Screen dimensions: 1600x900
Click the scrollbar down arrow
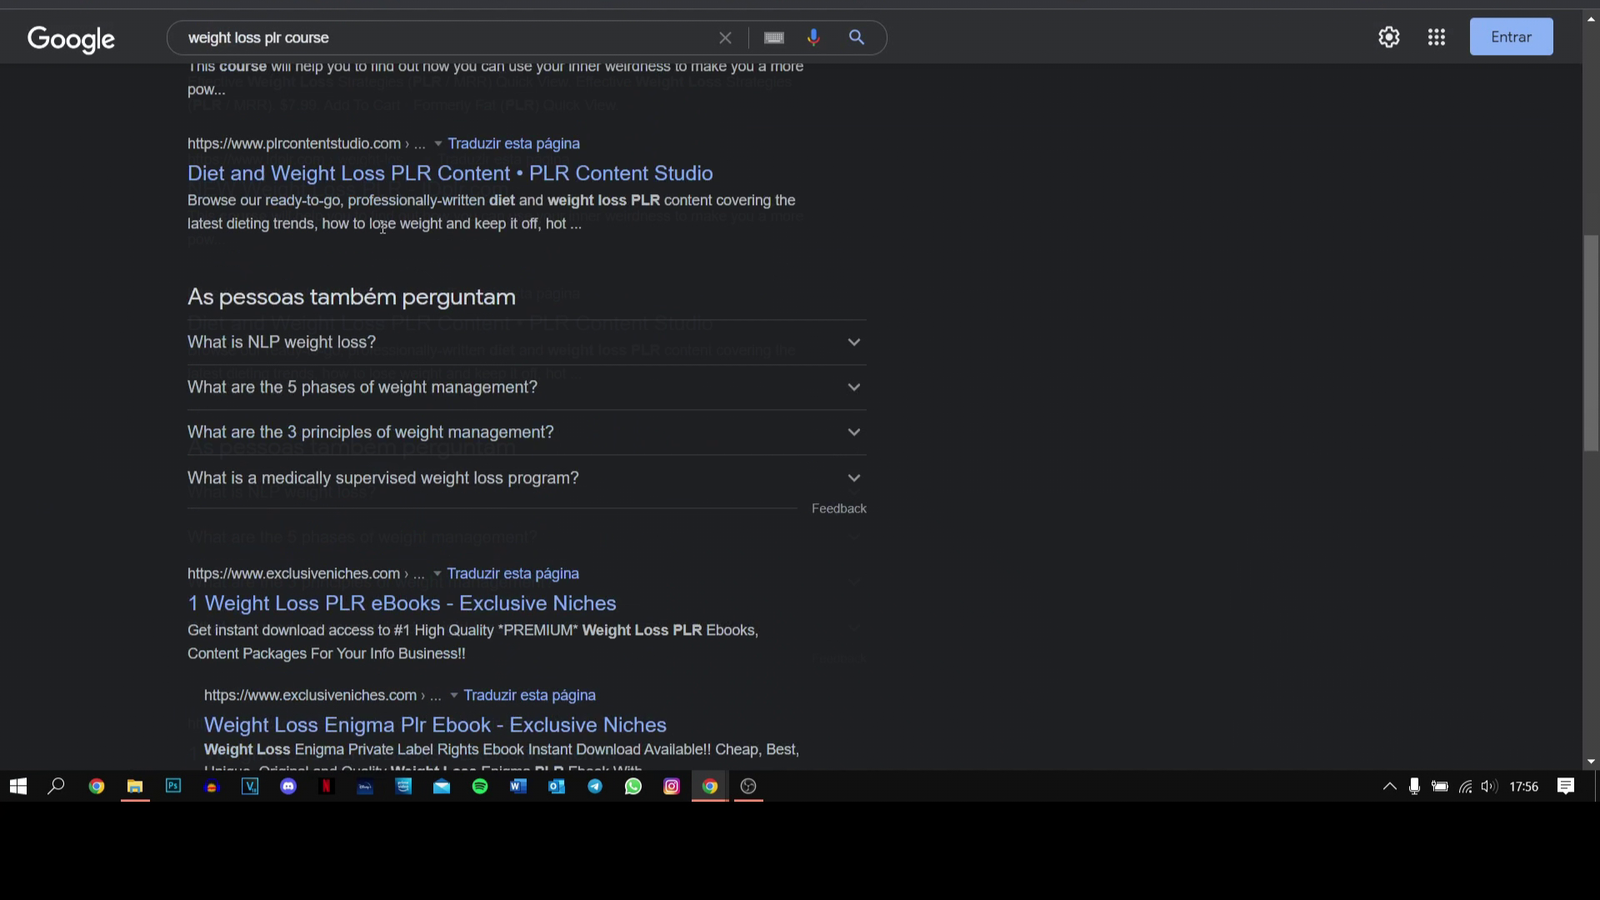pos(1591,762)
